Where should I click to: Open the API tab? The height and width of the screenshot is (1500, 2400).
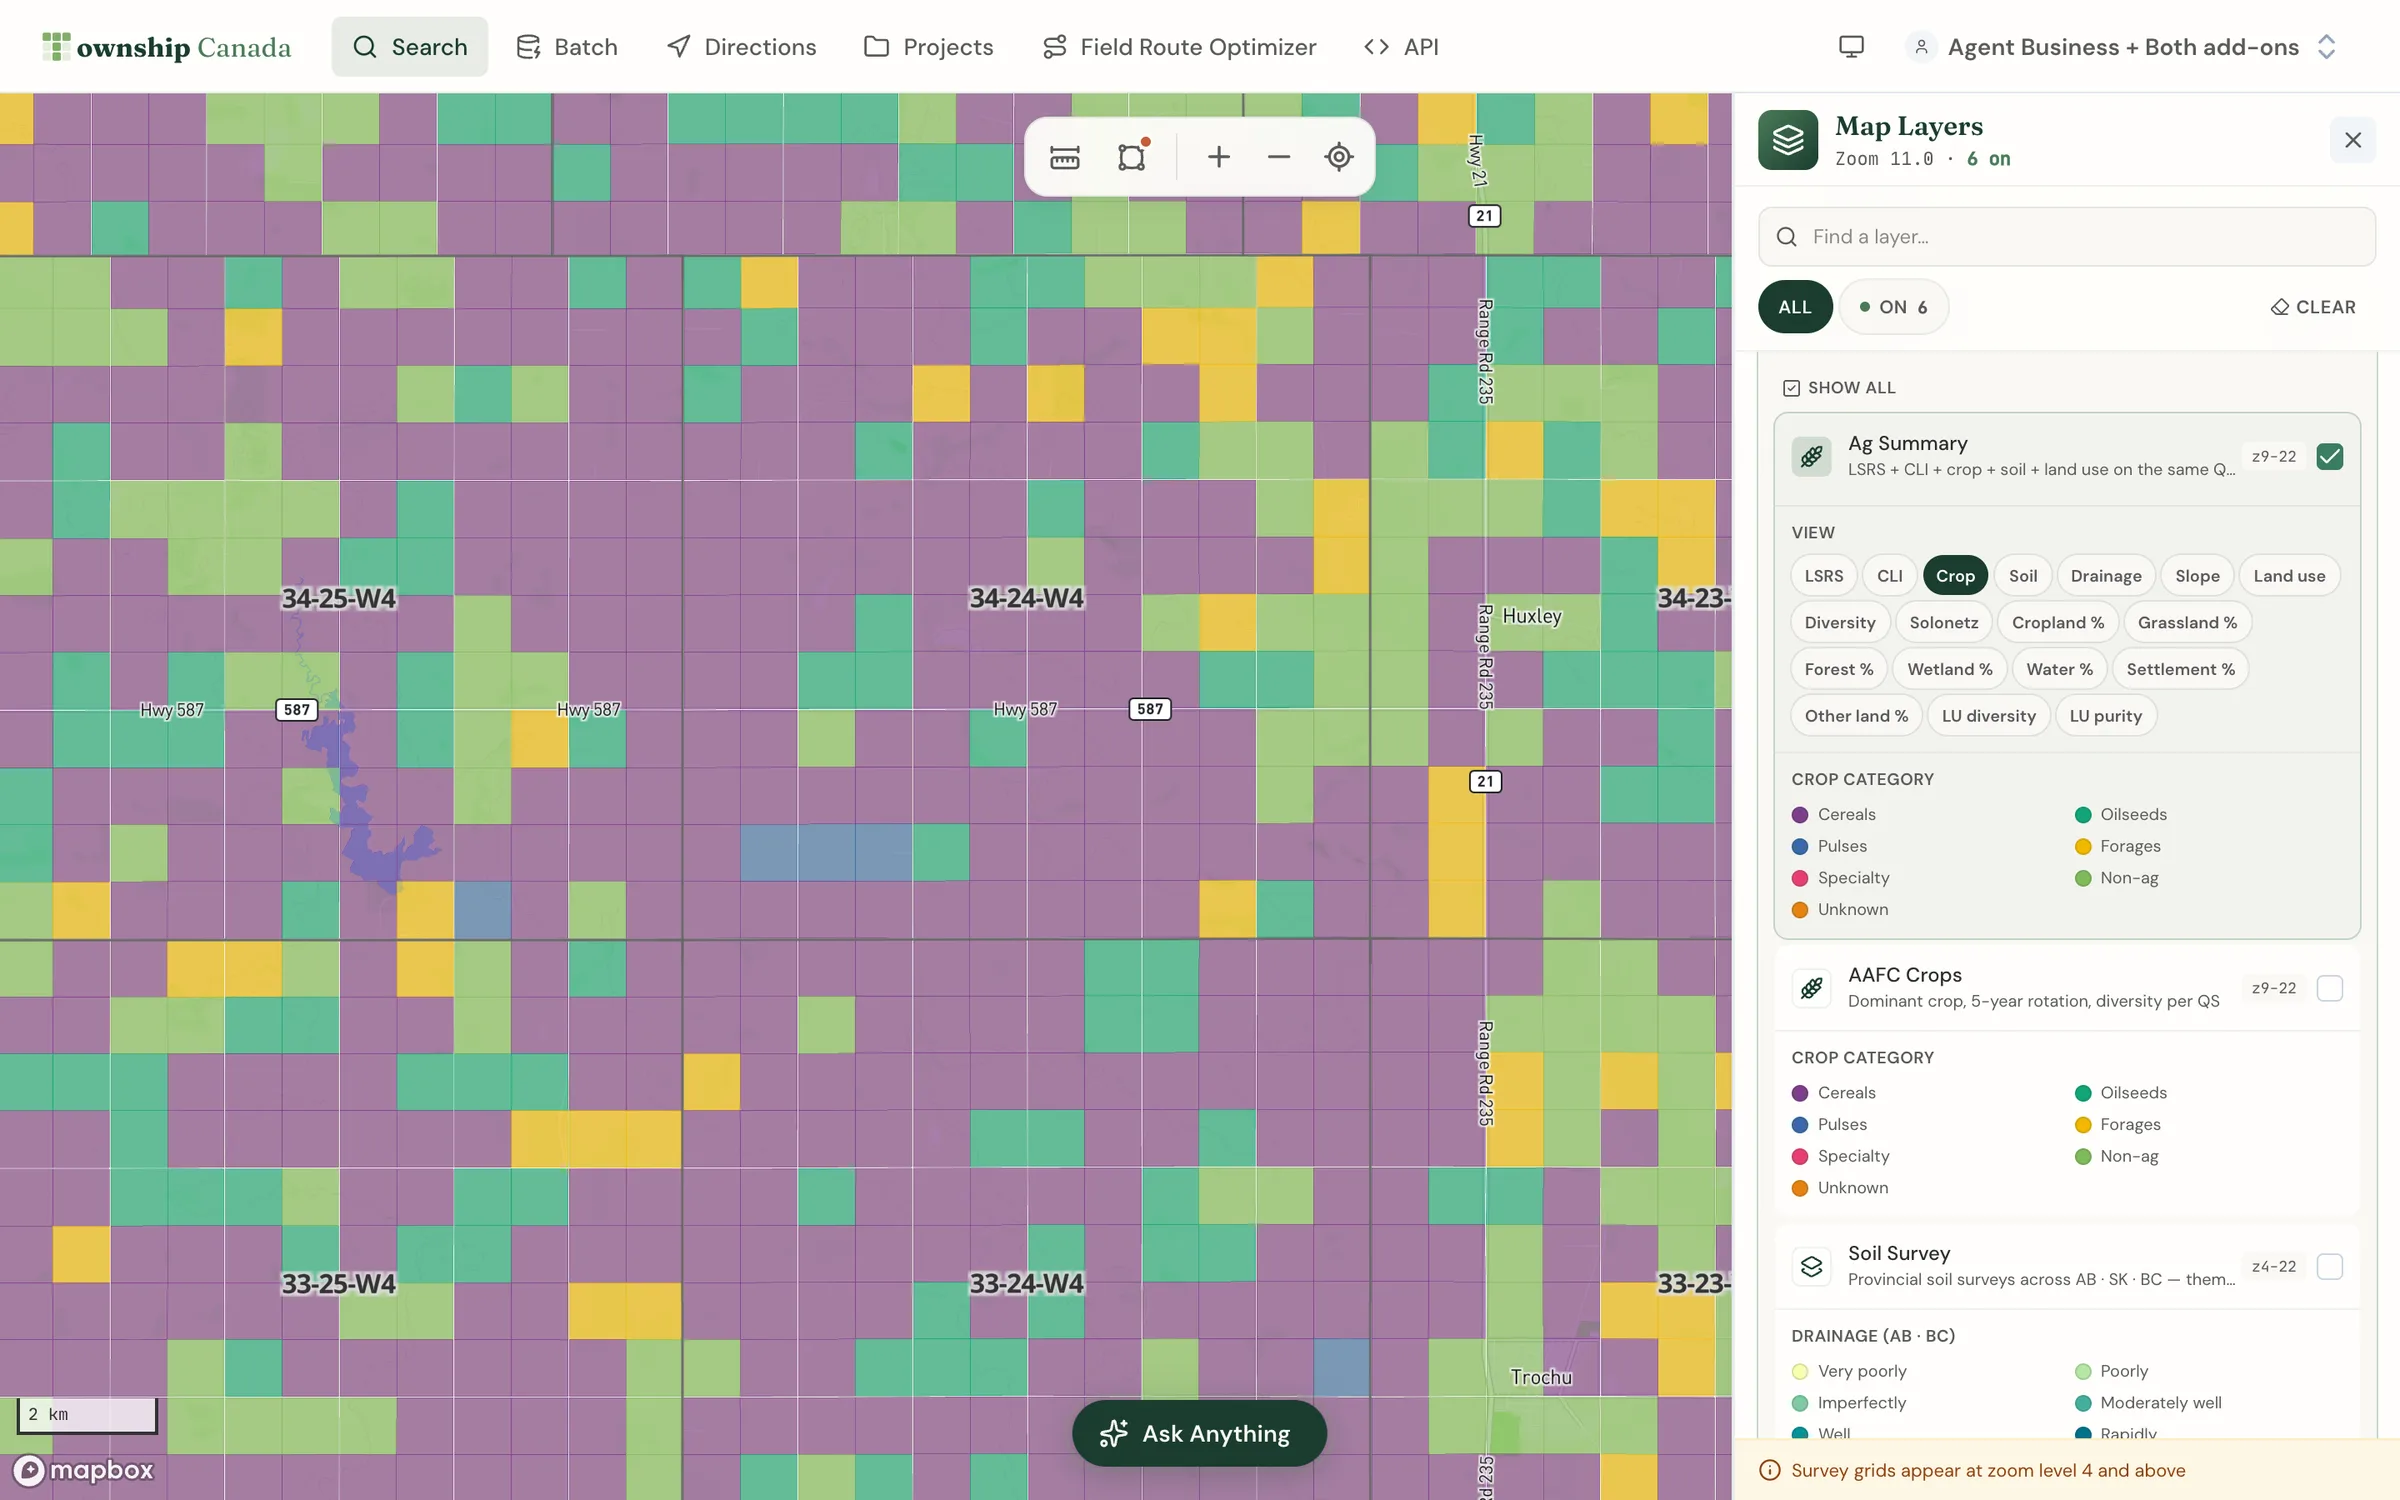click(x=1402, y=47)
